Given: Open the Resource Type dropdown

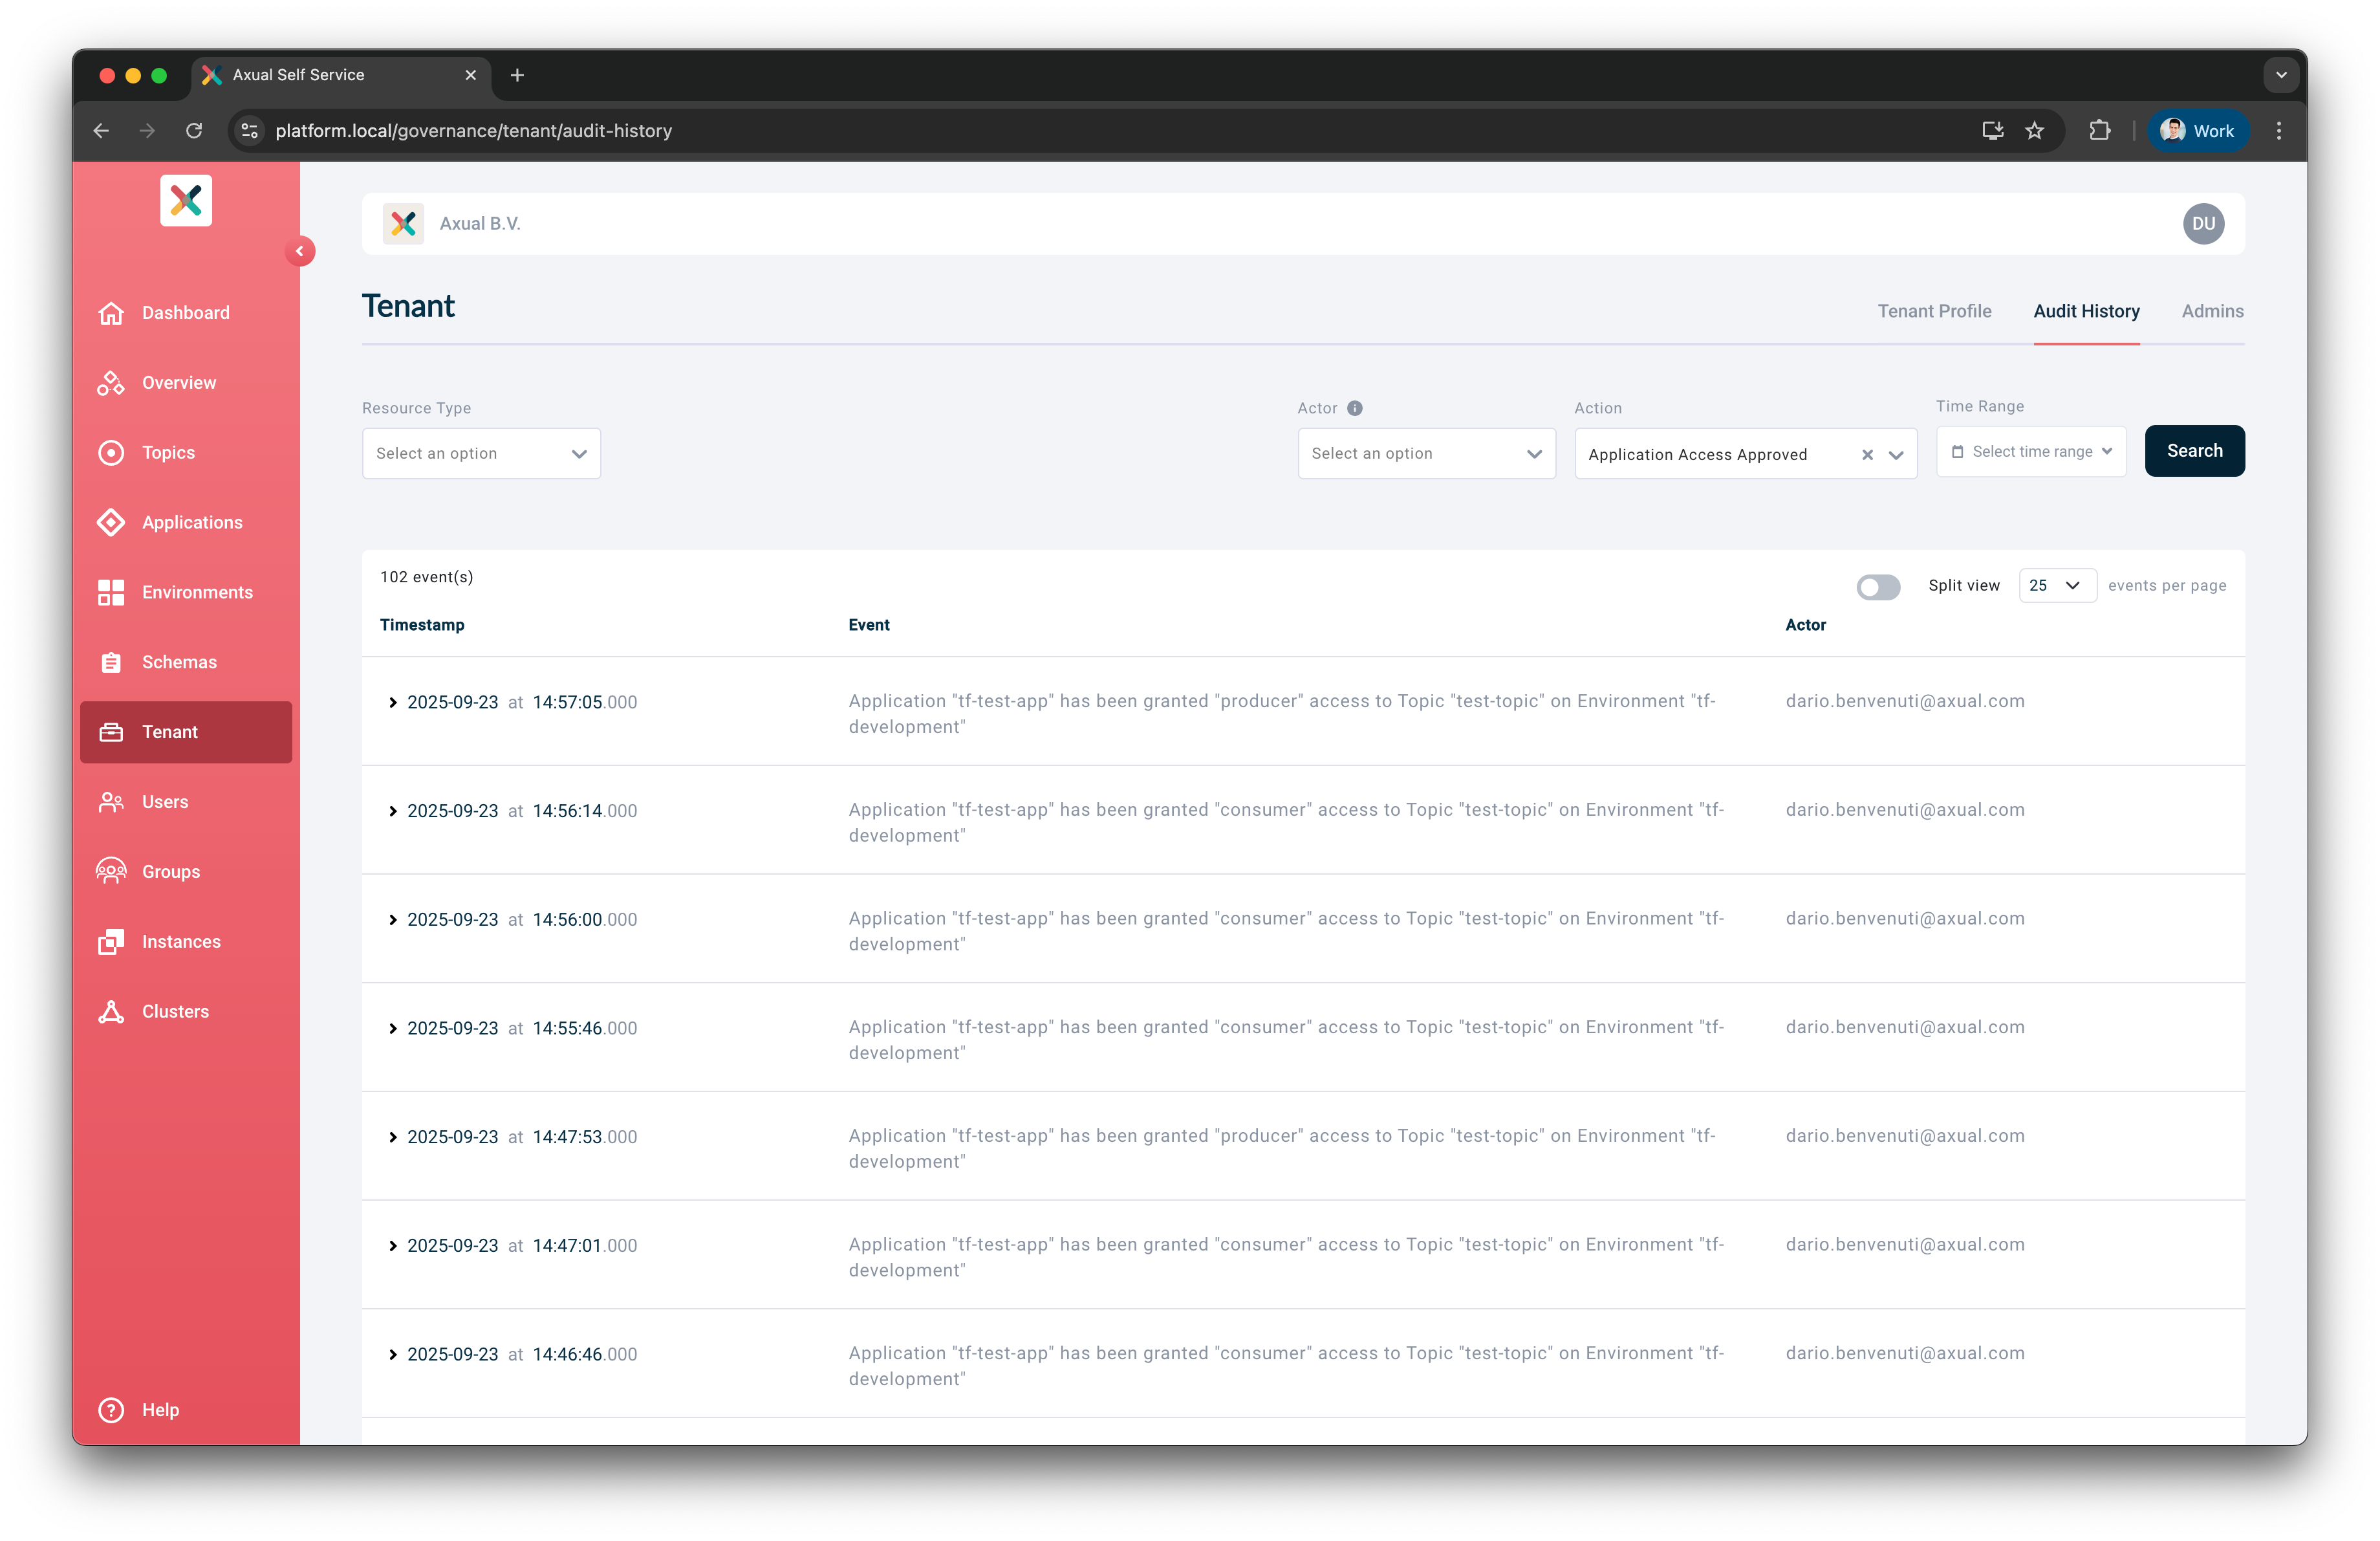Looking at the screenshot, I should (x=481, y=453).
